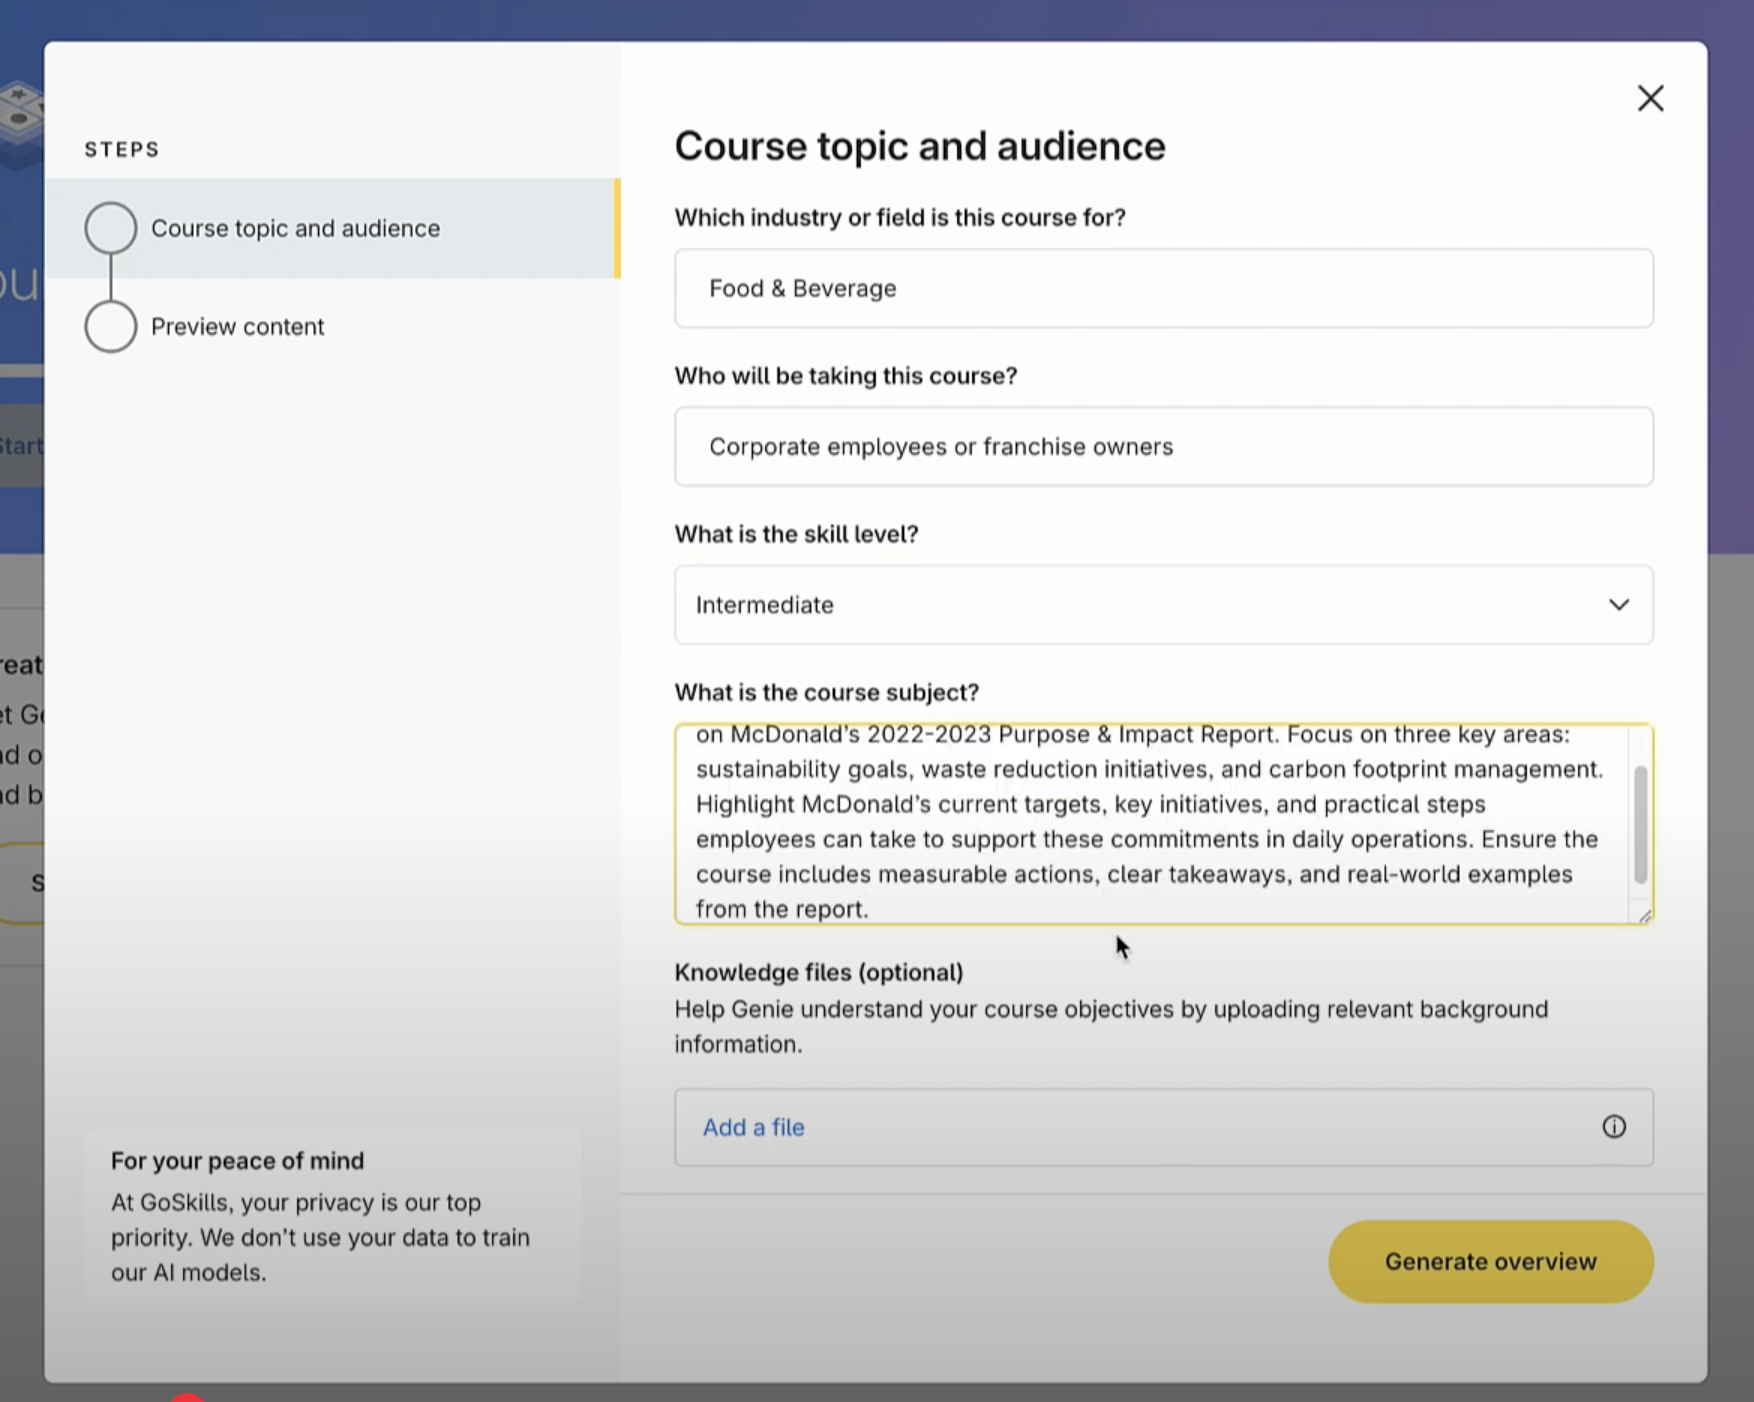Edit the audience field Corporate employees
This screenshot has width=1754, height=1402.
pyautogui.click(x=1163, y=446)
